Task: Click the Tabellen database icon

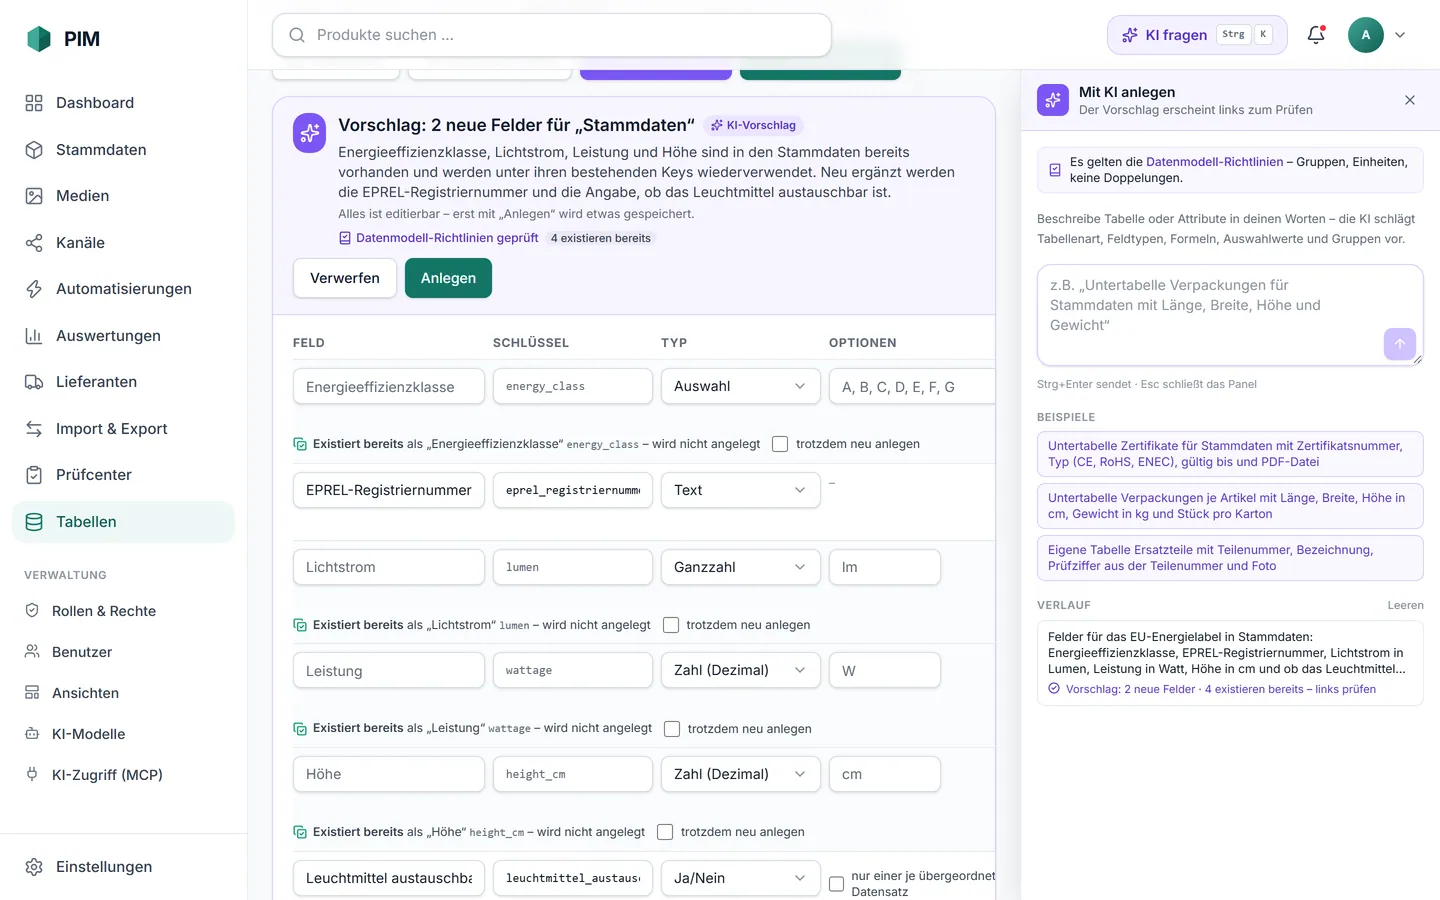Action: click(x=34, y=522)
